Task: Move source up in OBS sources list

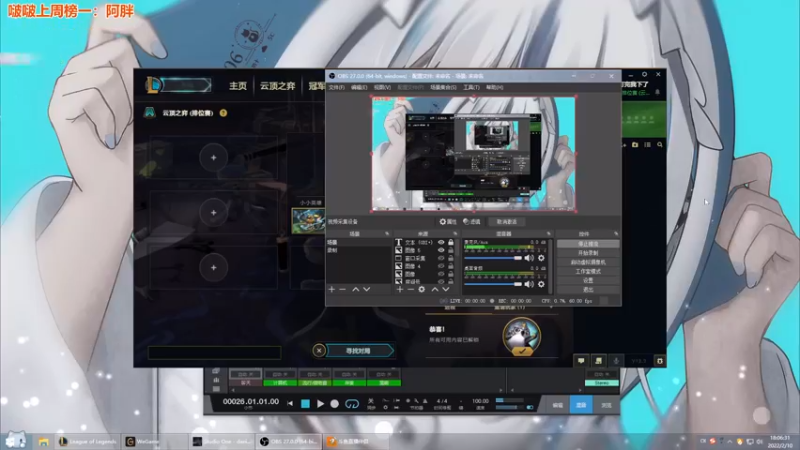Action: pyautogui.click(x=435, y=289)
